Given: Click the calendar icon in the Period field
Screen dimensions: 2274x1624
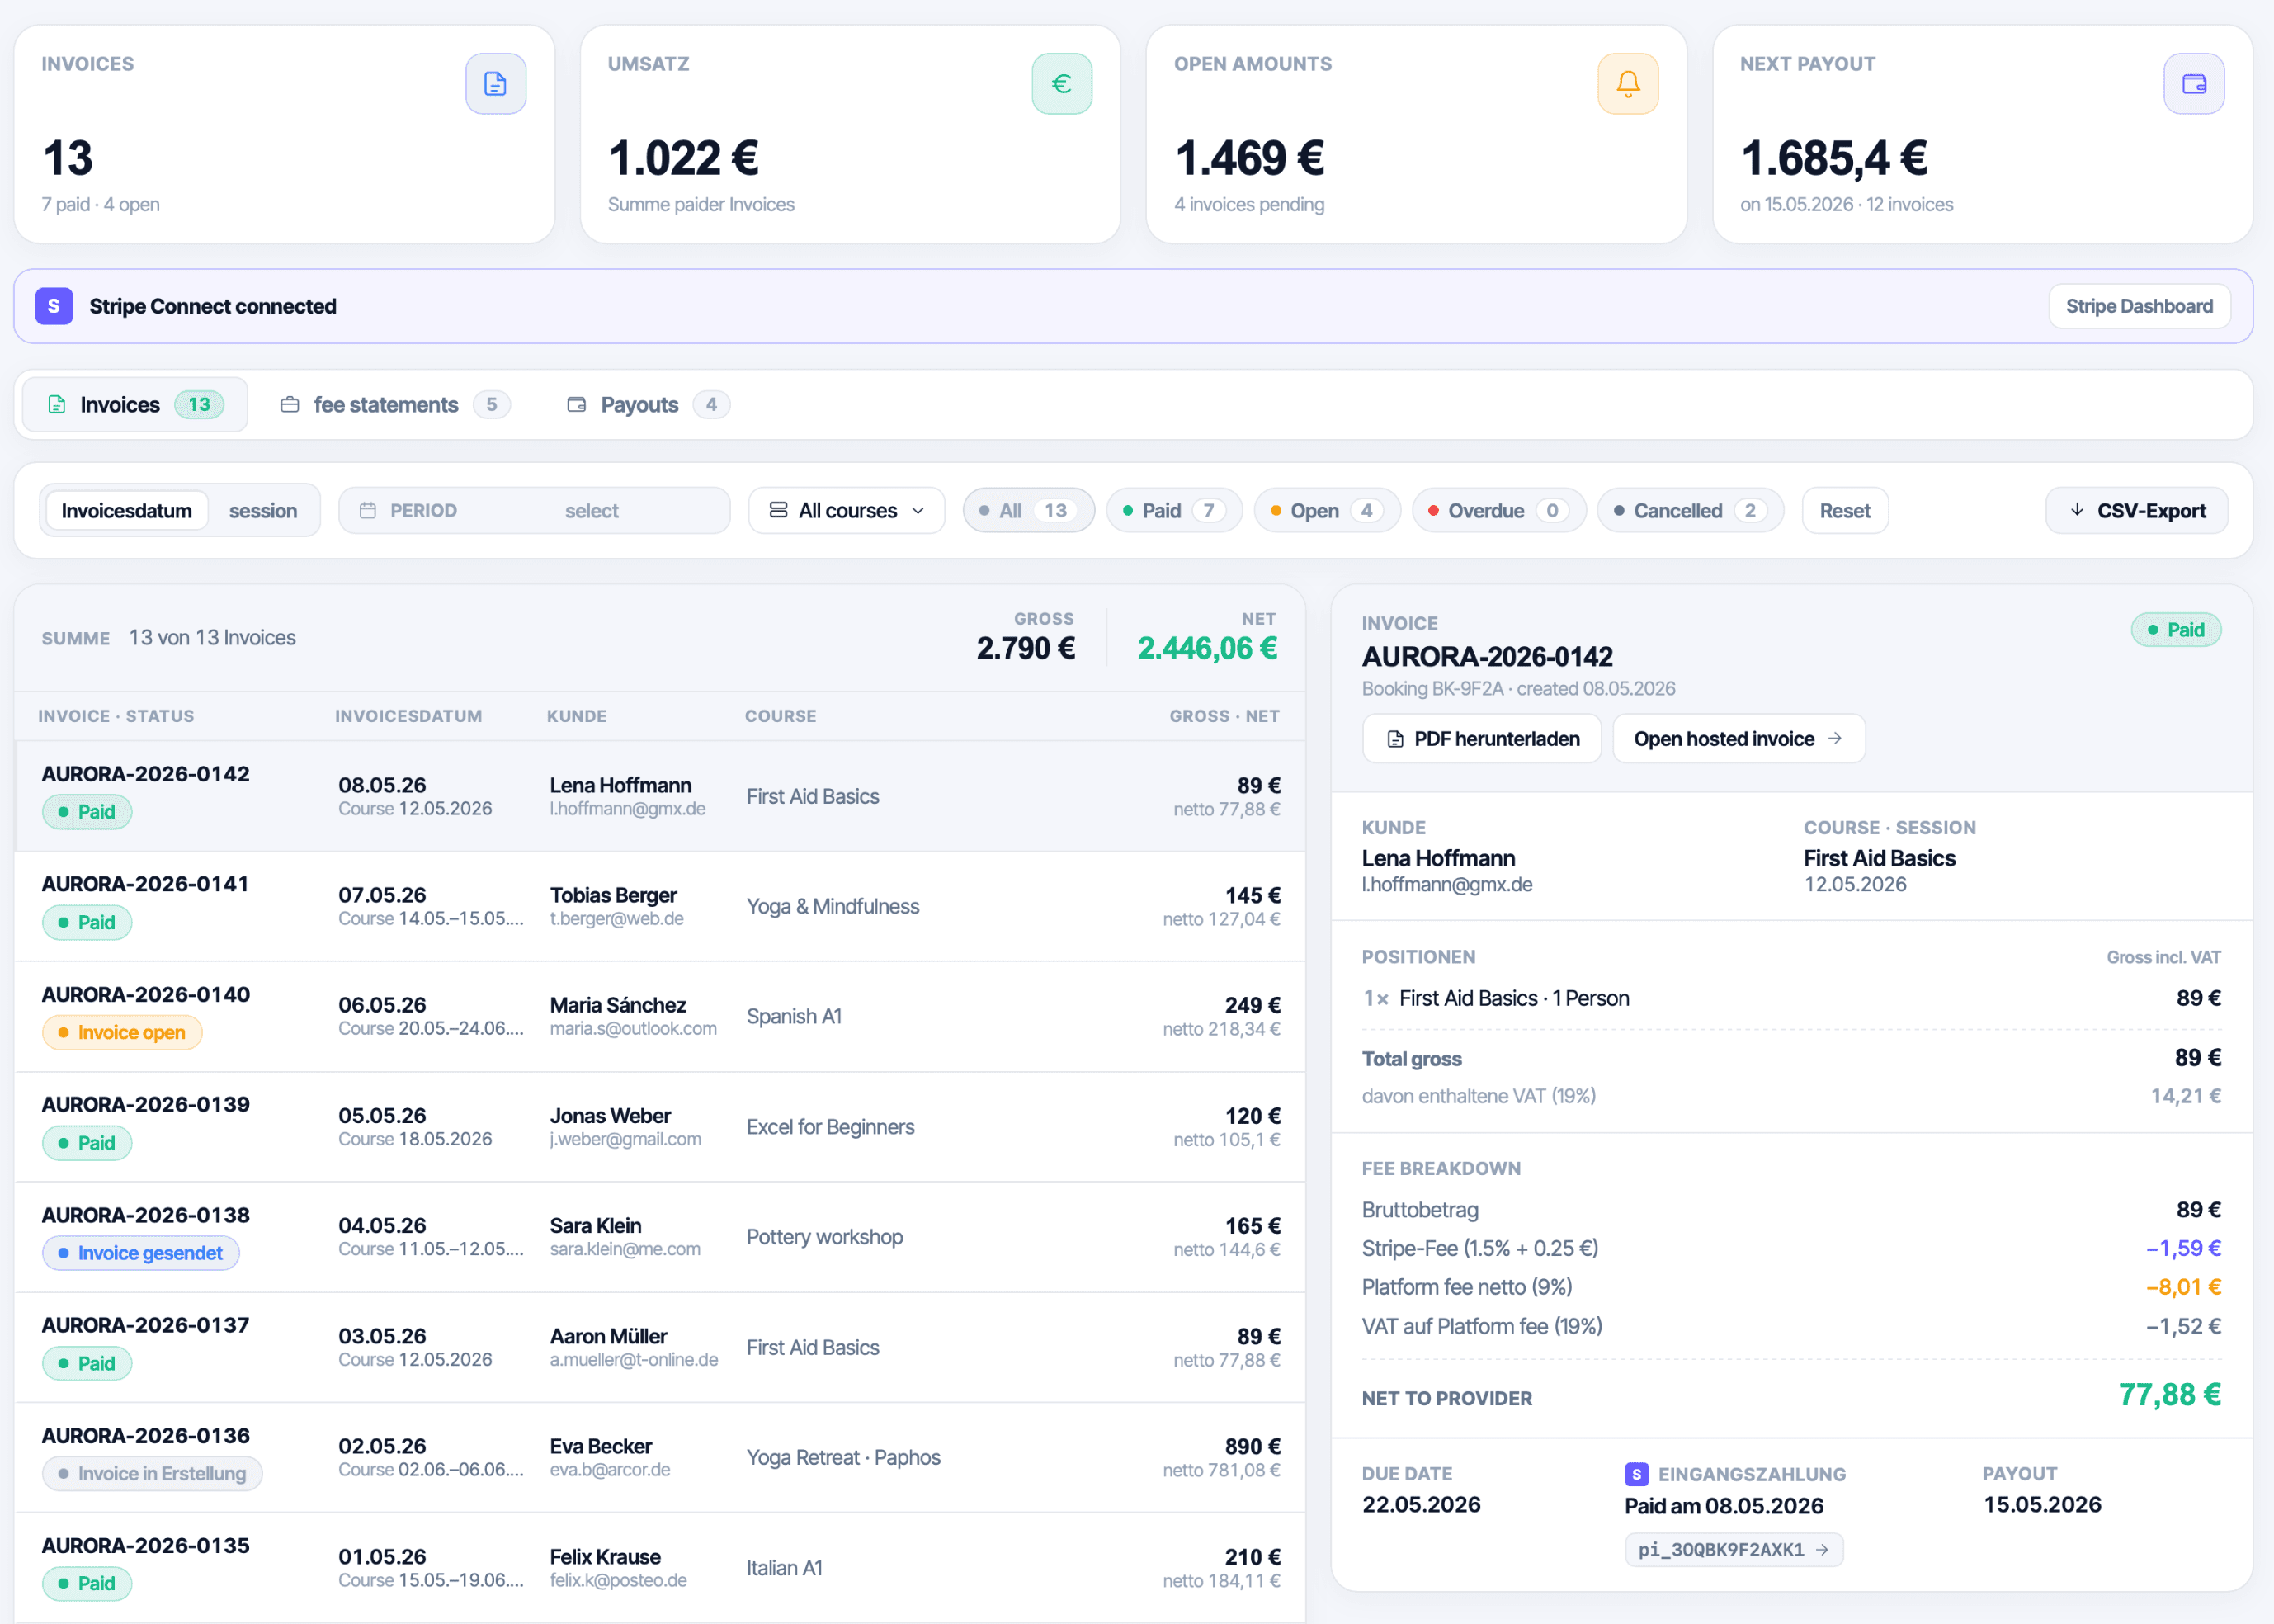Looking at the screenshot, I should coord(368,511).
